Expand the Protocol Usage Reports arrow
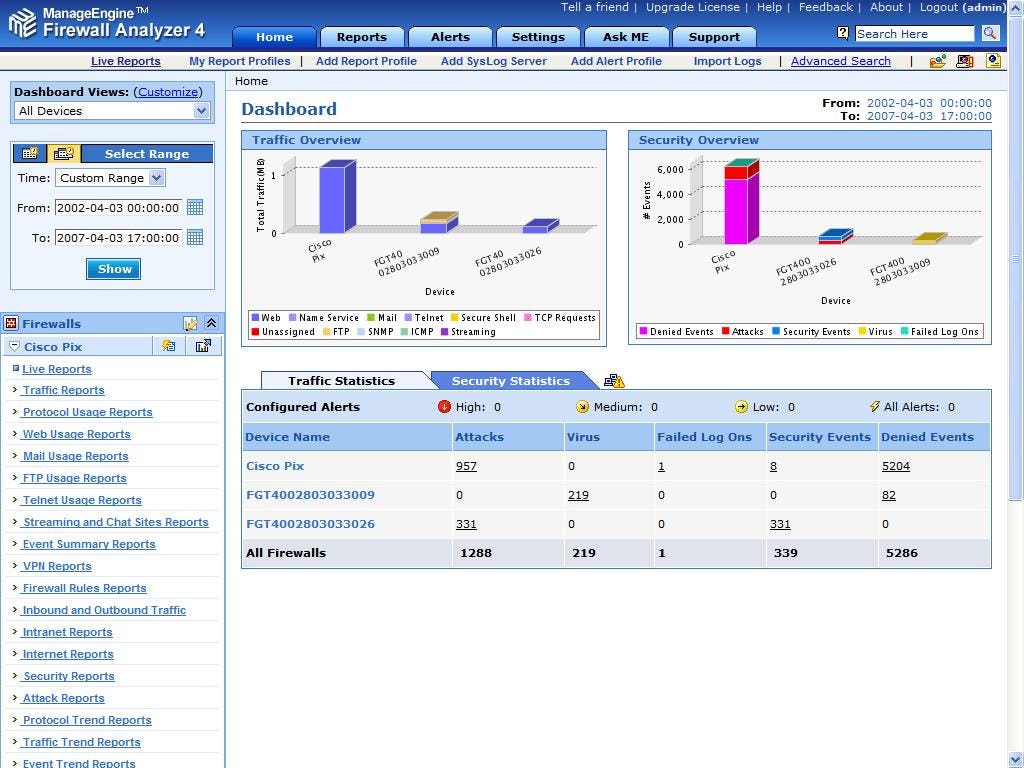1024x768 pixels. [15, 411]
